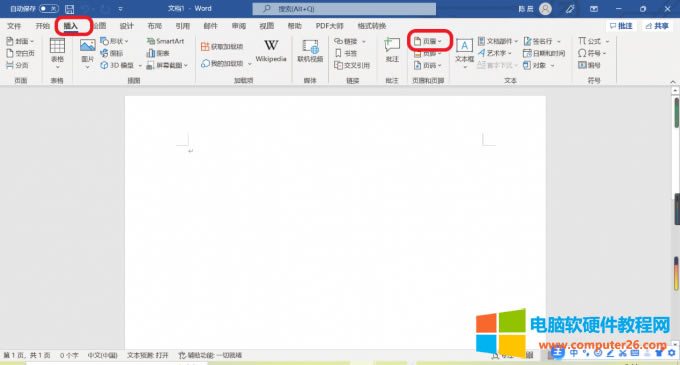The height and width of the screenshot is (365, 680).
Task: Insert SmartArt graphic
Action: [x=165, y=41]
